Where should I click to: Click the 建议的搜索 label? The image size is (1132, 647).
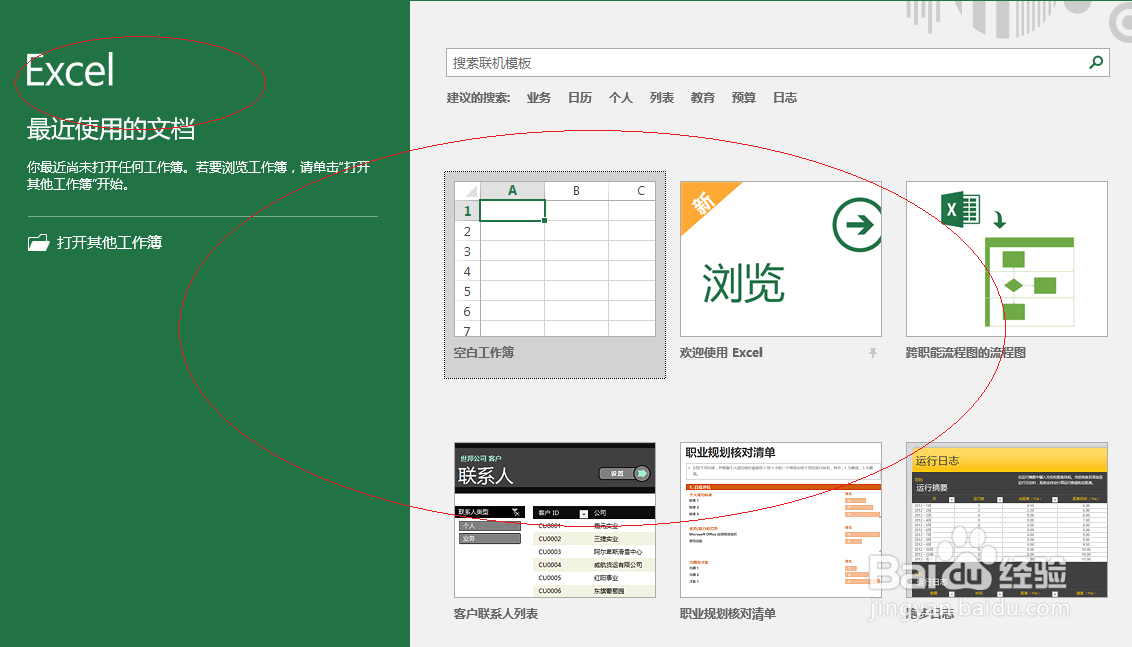[x=478, y=97]
